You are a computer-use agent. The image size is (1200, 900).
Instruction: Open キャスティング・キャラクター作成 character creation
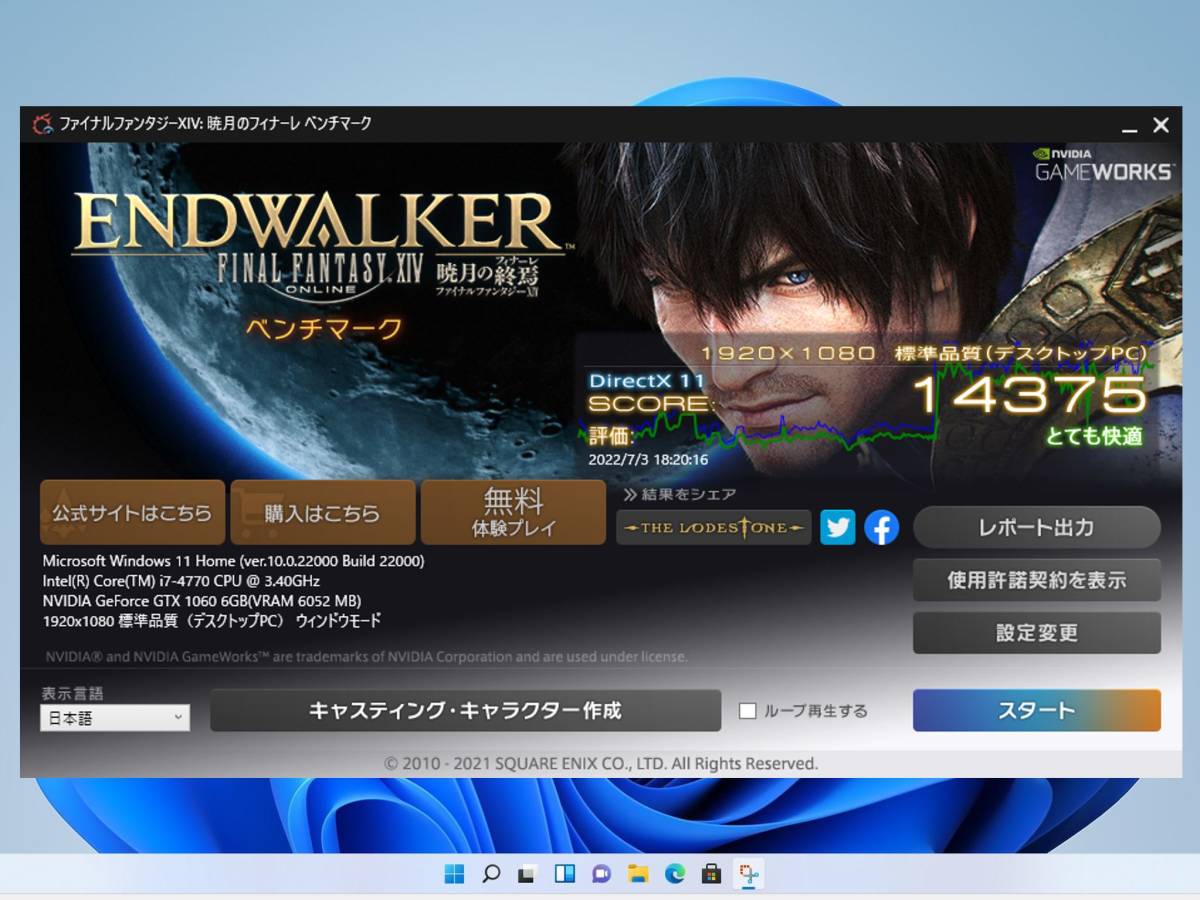coord(465,710)
